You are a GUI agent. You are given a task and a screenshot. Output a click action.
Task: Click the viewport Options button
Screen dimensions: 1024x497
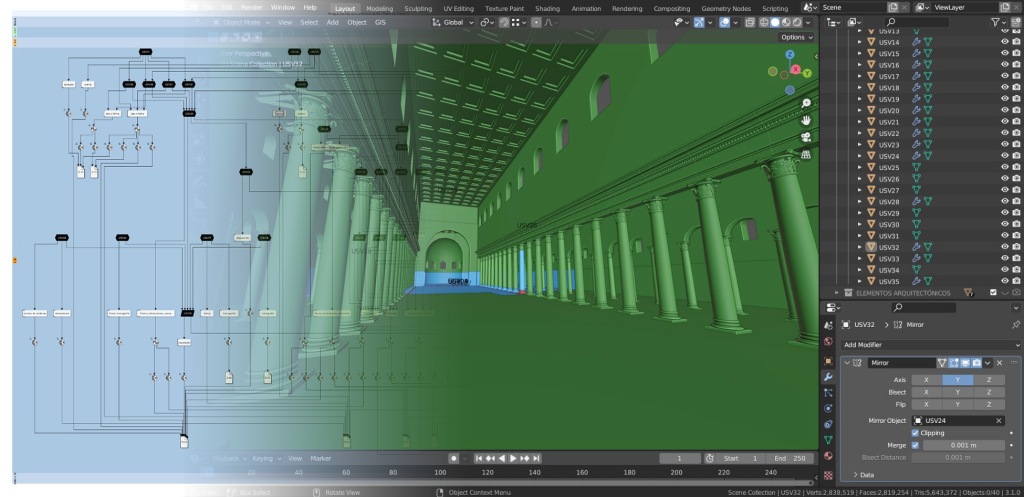coord(795,37)
